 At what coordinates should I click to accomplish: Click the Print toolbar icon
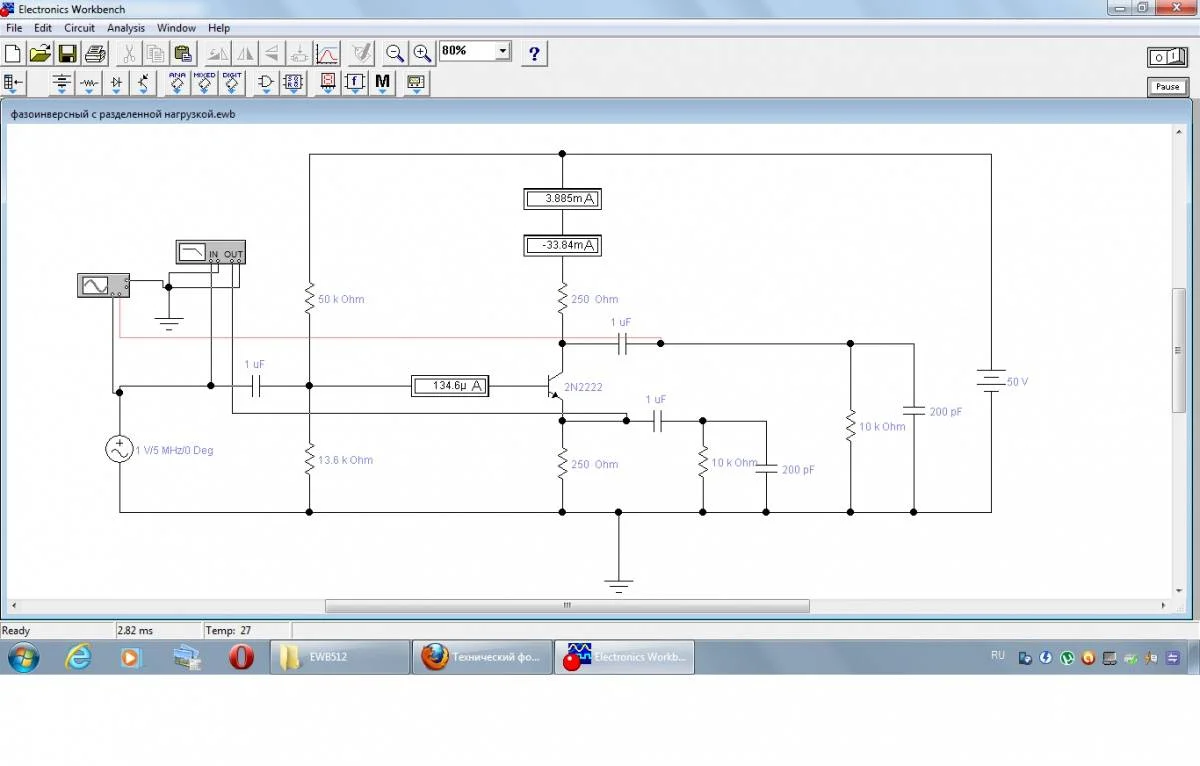tap(95, 53)
